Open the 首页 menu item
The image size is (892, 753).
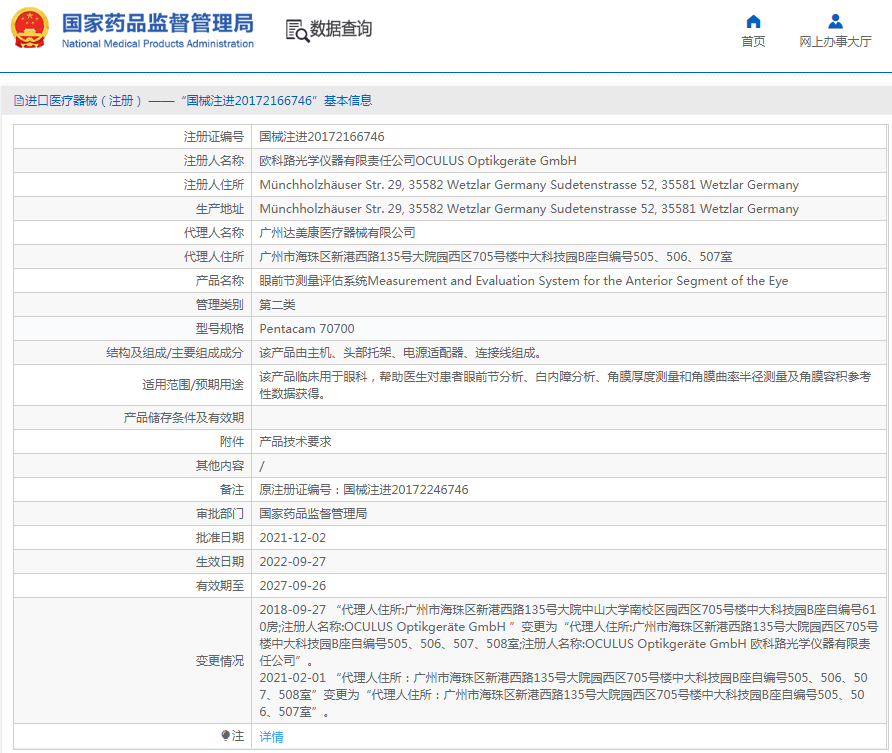coord(753,42)
